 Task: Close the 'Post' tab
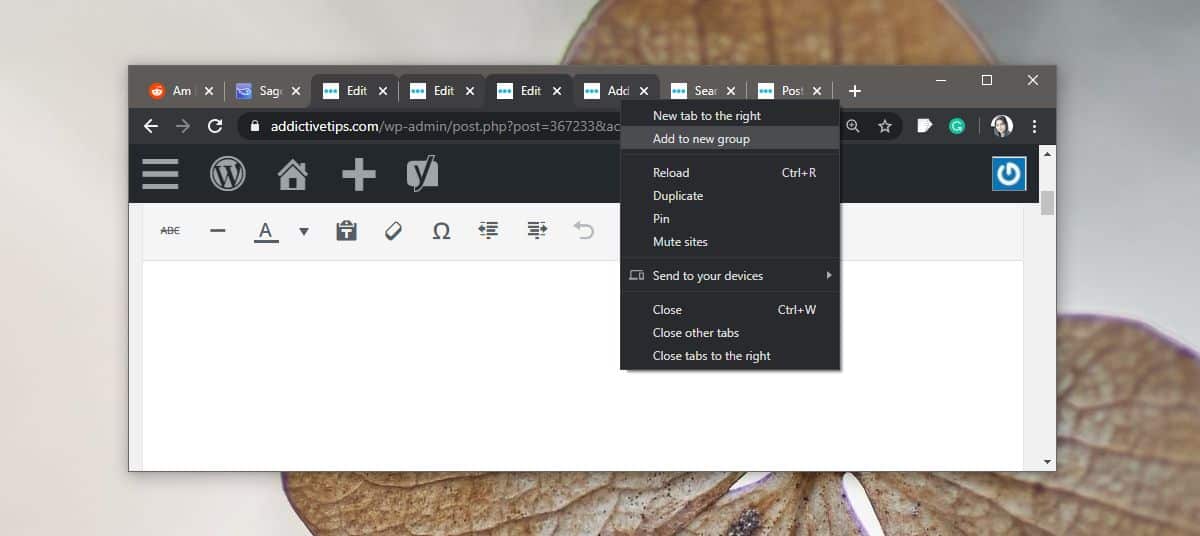[x=817, y=91]
